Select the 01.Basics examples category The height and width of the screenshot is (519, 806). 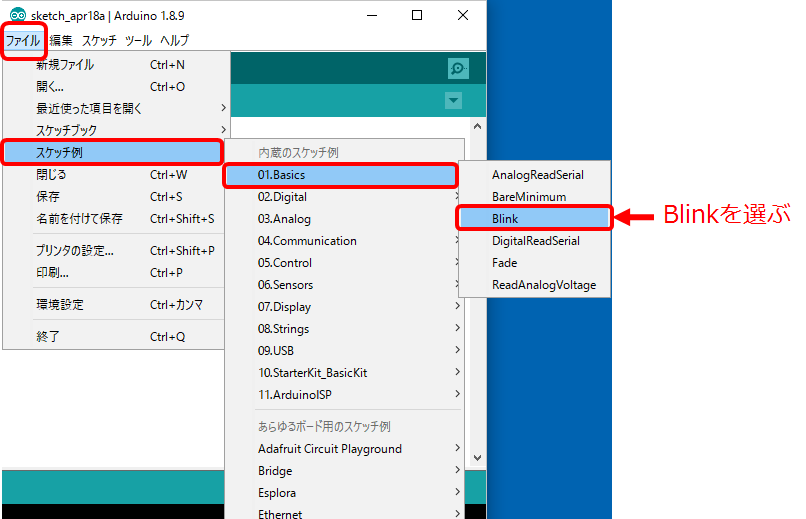pyautogui.click(x=340, y=175)
